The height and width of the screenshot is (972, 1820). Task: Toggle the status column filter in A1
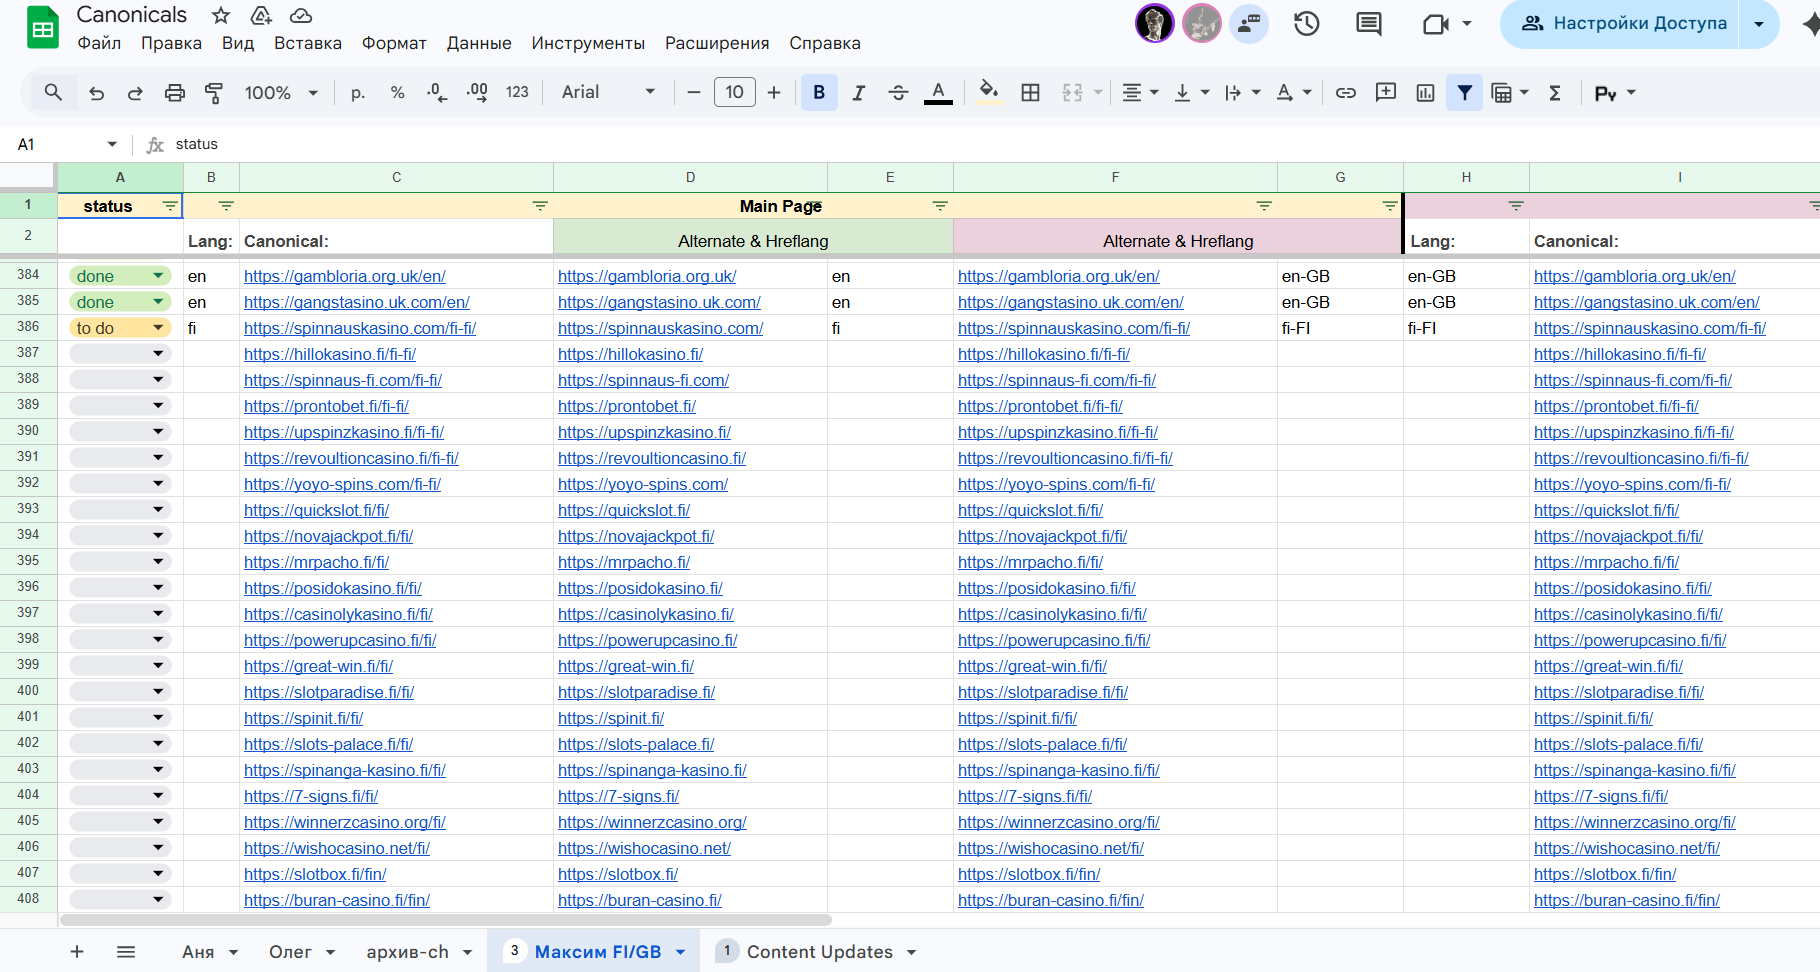[x=170, y=206]
